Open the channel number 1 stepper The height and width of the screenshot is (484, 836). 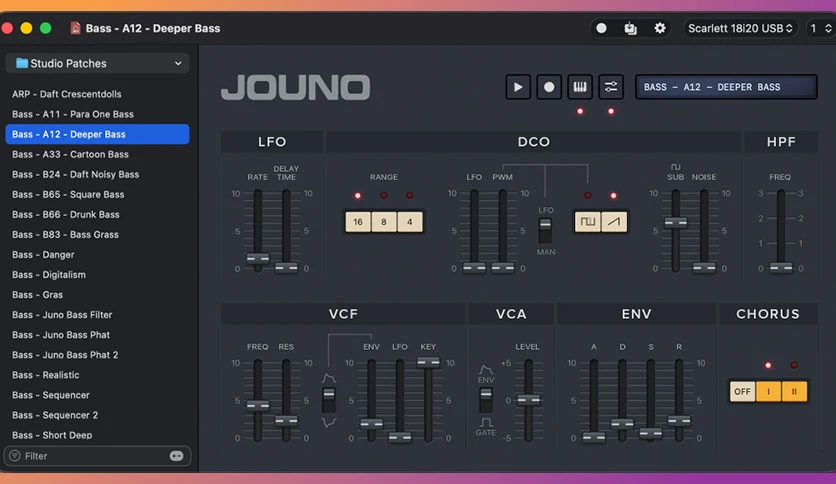tap(820, 28)
